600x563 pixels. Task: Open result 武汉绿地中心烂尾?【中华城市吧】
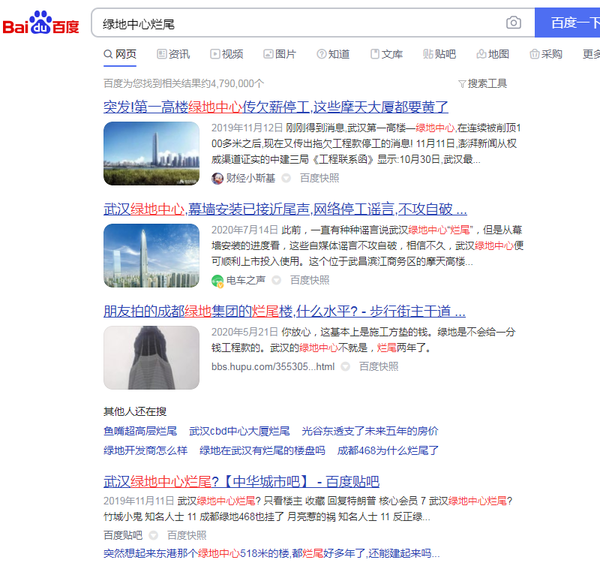pos(241,481)
